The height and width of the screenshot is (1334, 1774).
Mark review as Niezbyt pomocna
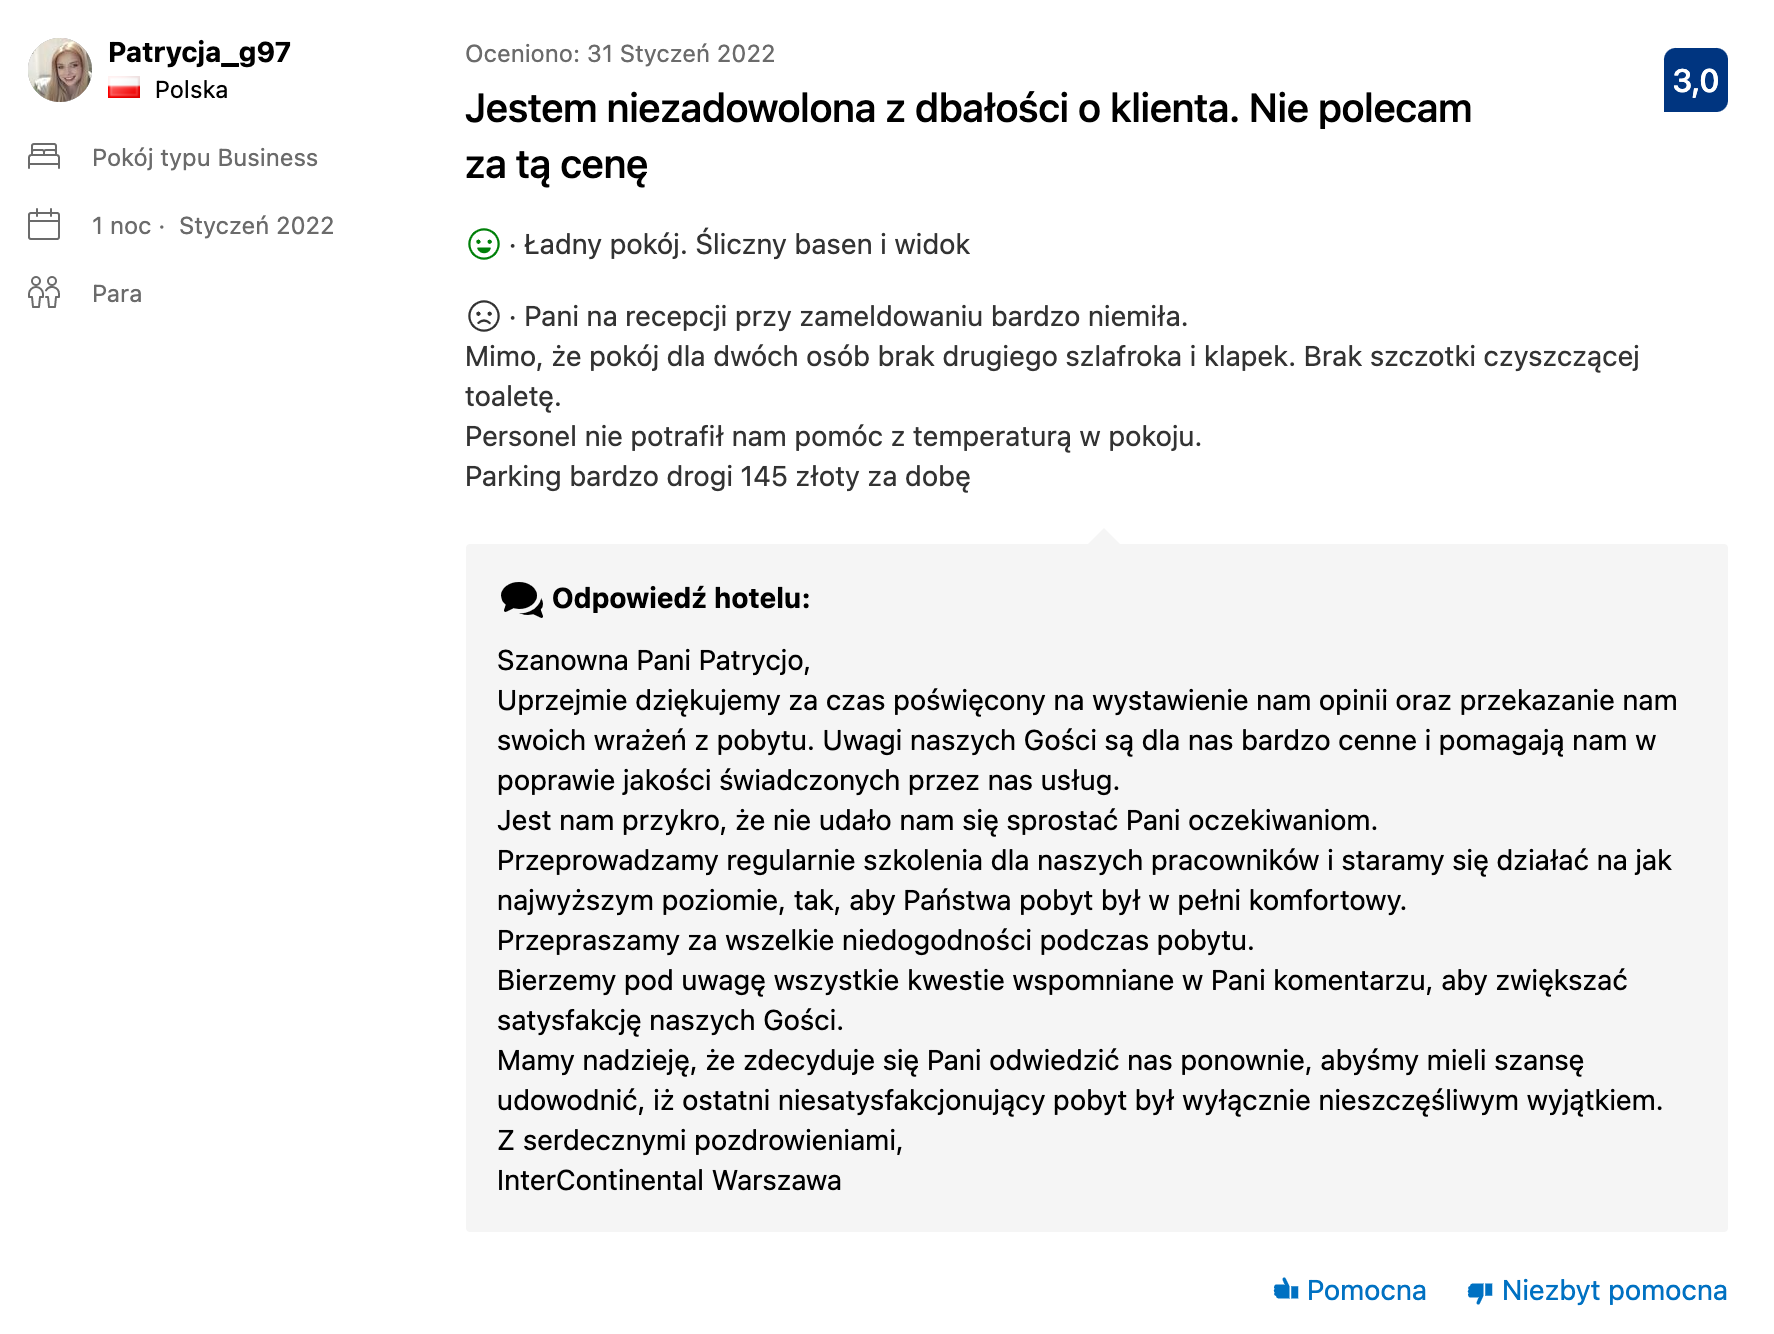click(1614, 1290)
